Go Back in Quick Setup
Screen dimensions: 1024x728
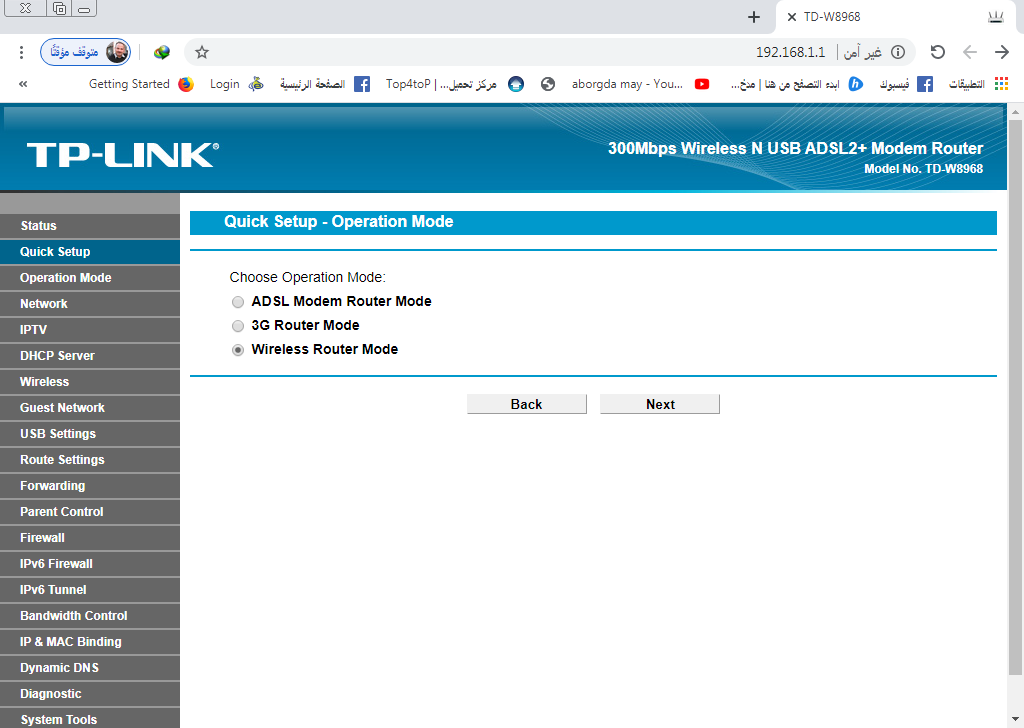tap(526, 403)
